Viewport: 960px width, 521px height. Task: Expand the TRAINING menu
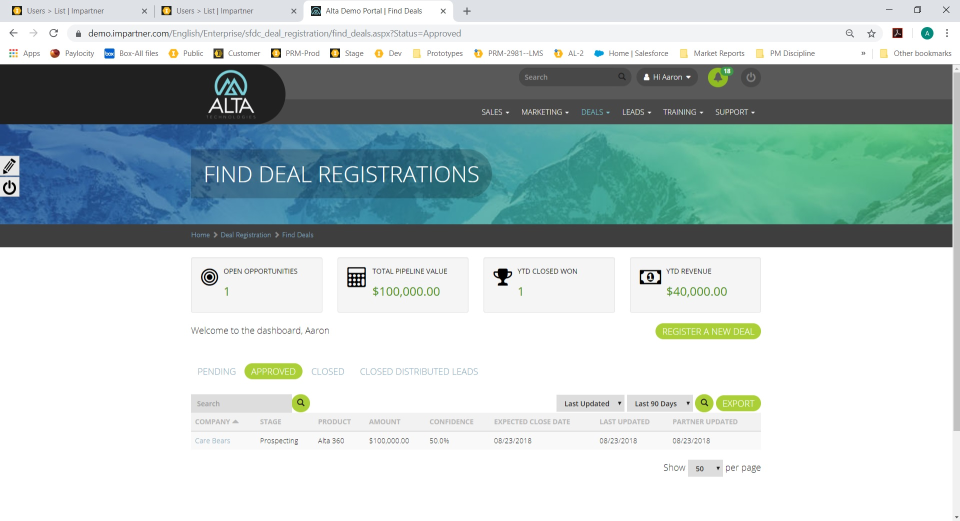[683, 112]
